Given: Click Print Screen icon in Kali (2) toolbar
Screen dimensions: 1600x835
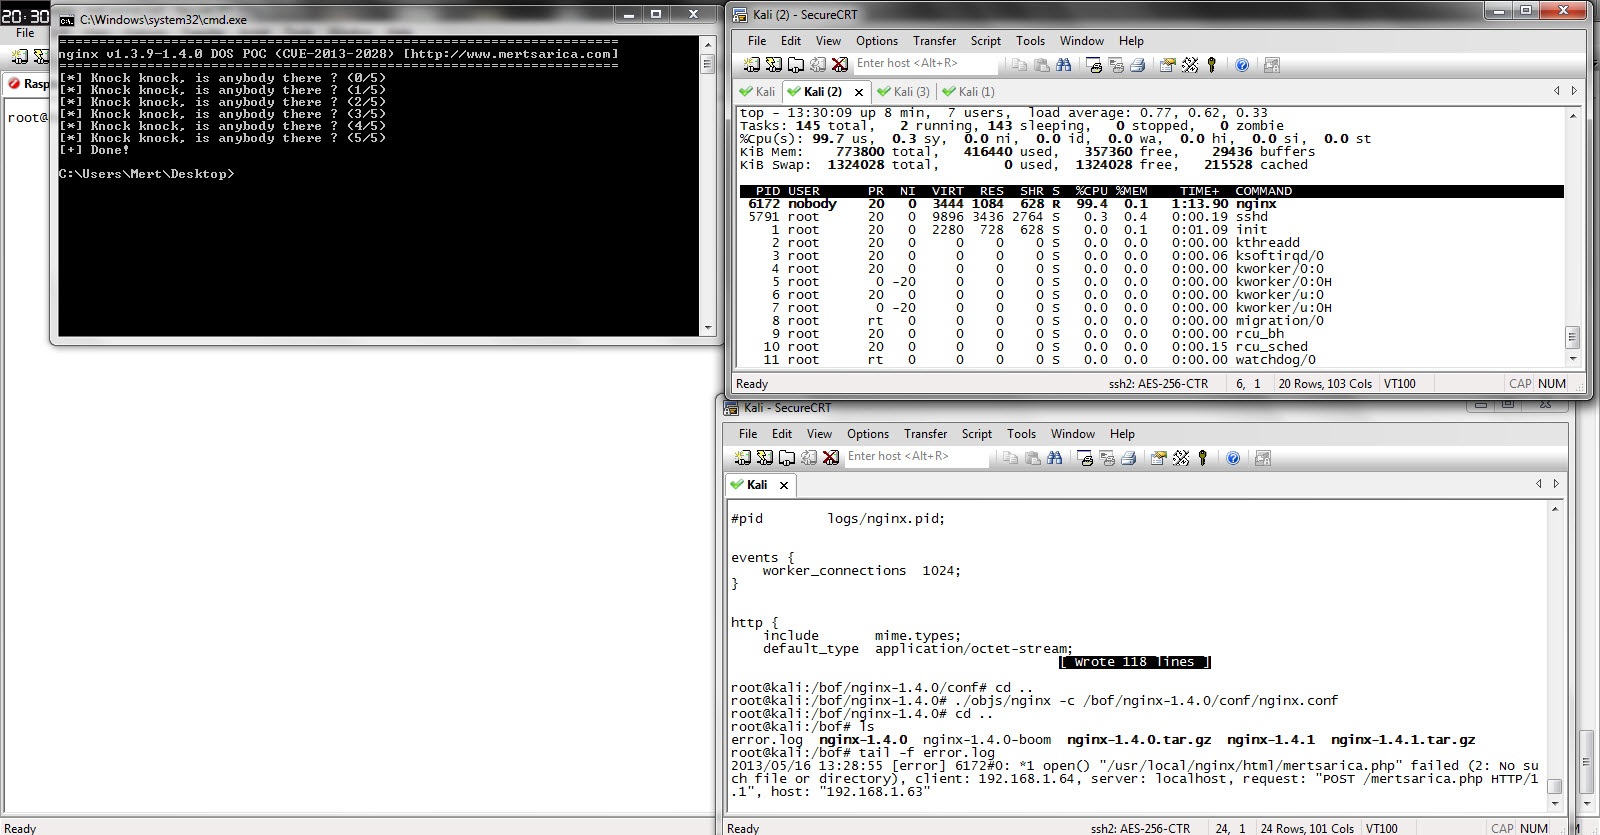Looking at the screenshot, I should [x=1094, y=64].
